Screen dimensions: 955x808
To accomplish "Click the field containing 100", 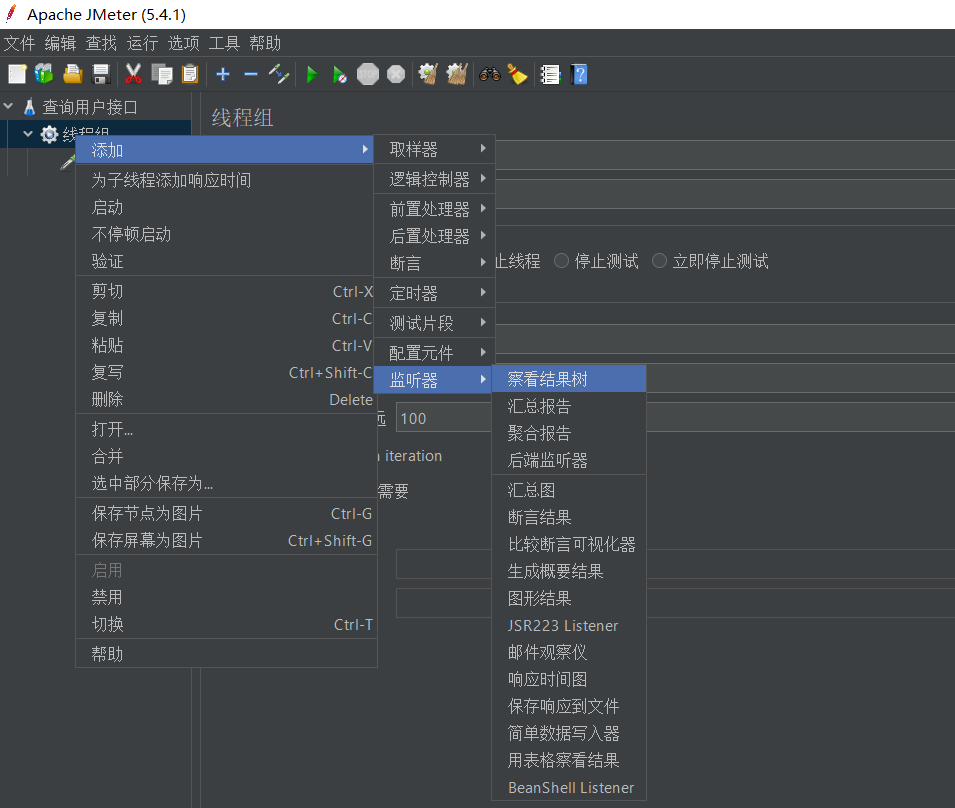I will (x=443, y=418).
